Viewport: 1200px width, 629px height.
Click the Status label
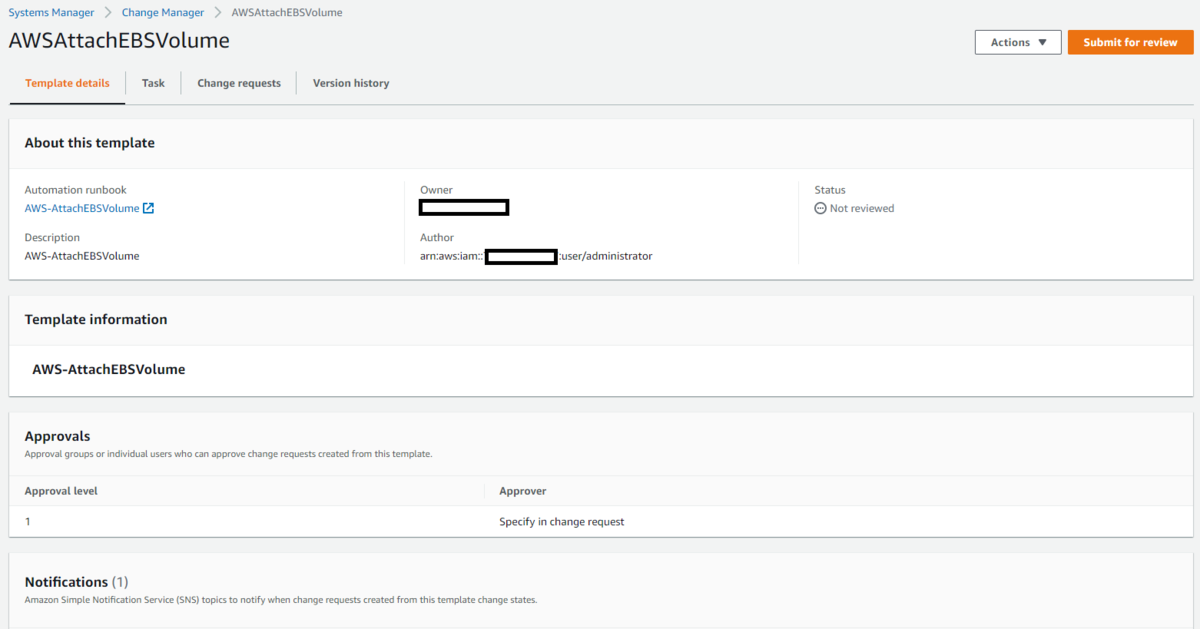click(x=830, y=190)
